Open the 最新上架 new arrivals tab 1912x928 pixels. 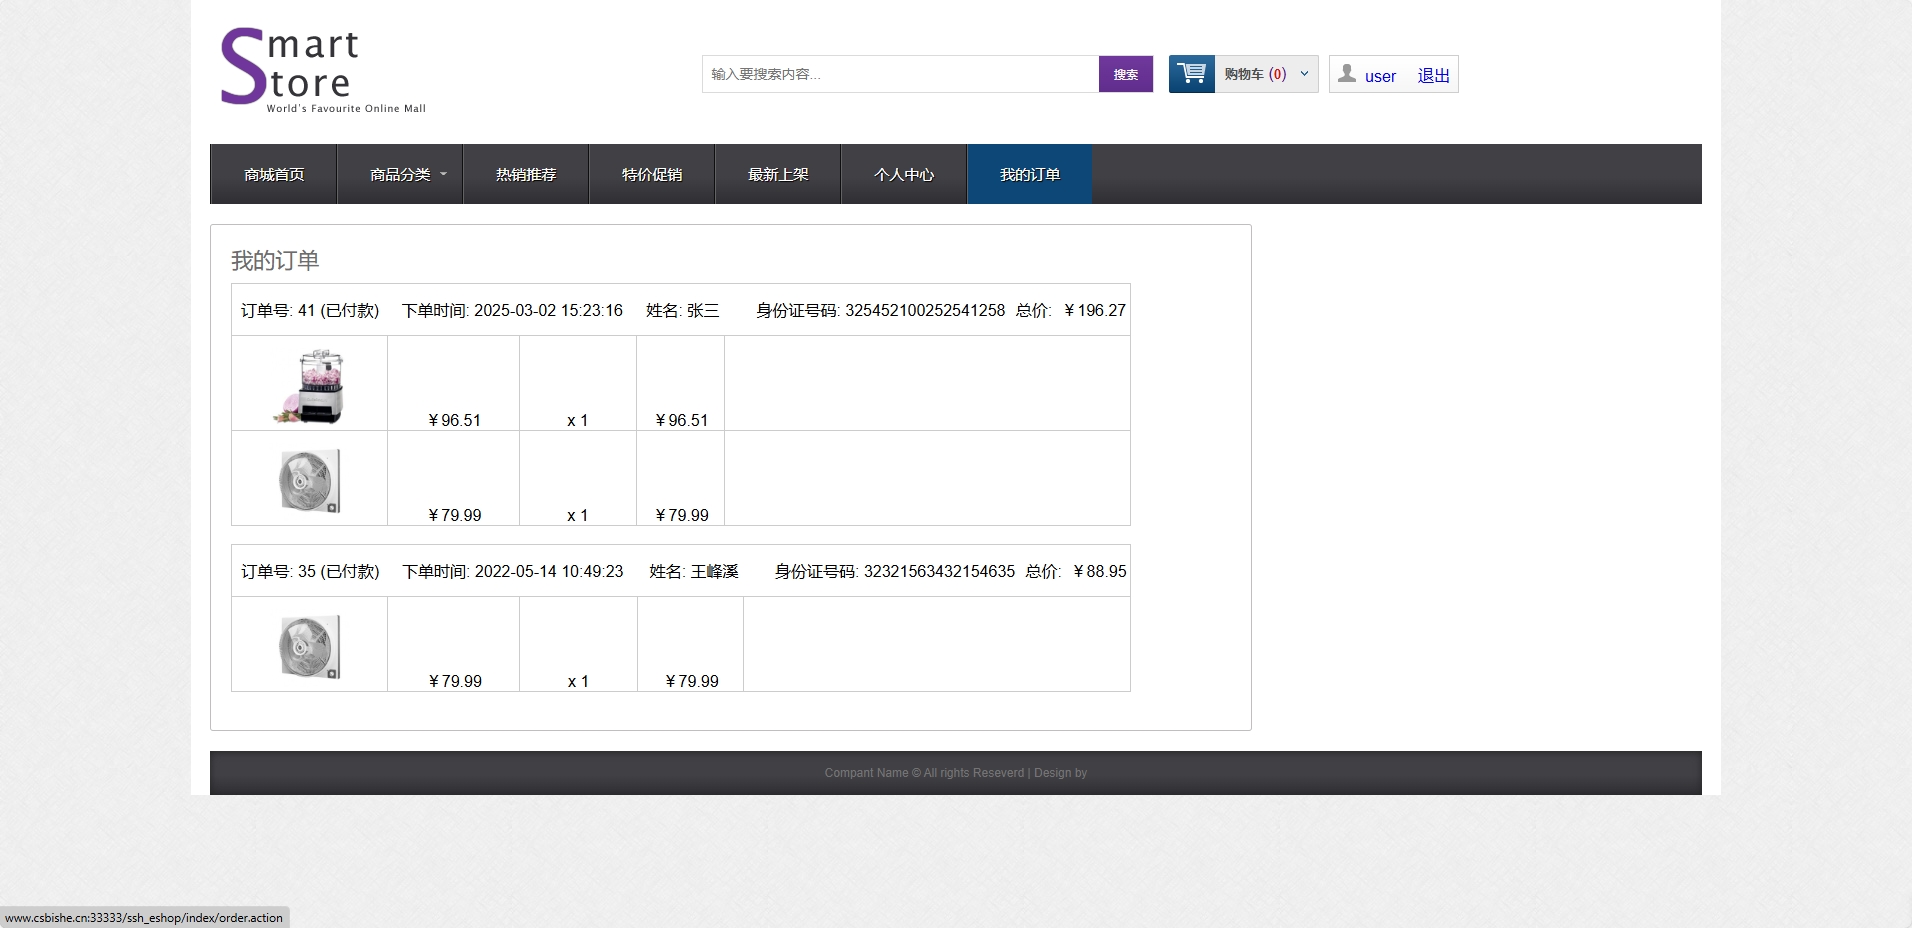(x=778, y=175)
